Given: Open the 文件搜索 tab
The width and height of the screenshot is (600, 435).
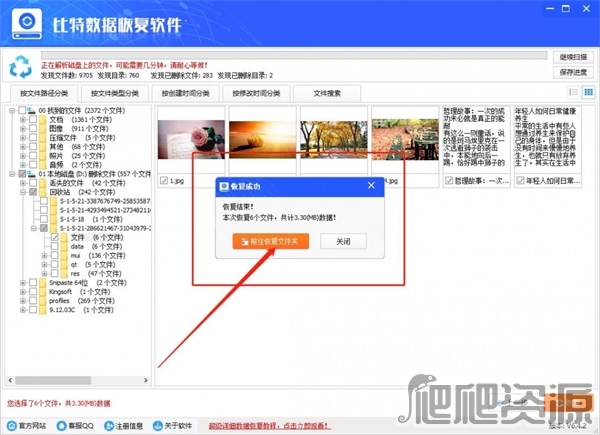Looking at the screenshot, I should coord(327,93).
